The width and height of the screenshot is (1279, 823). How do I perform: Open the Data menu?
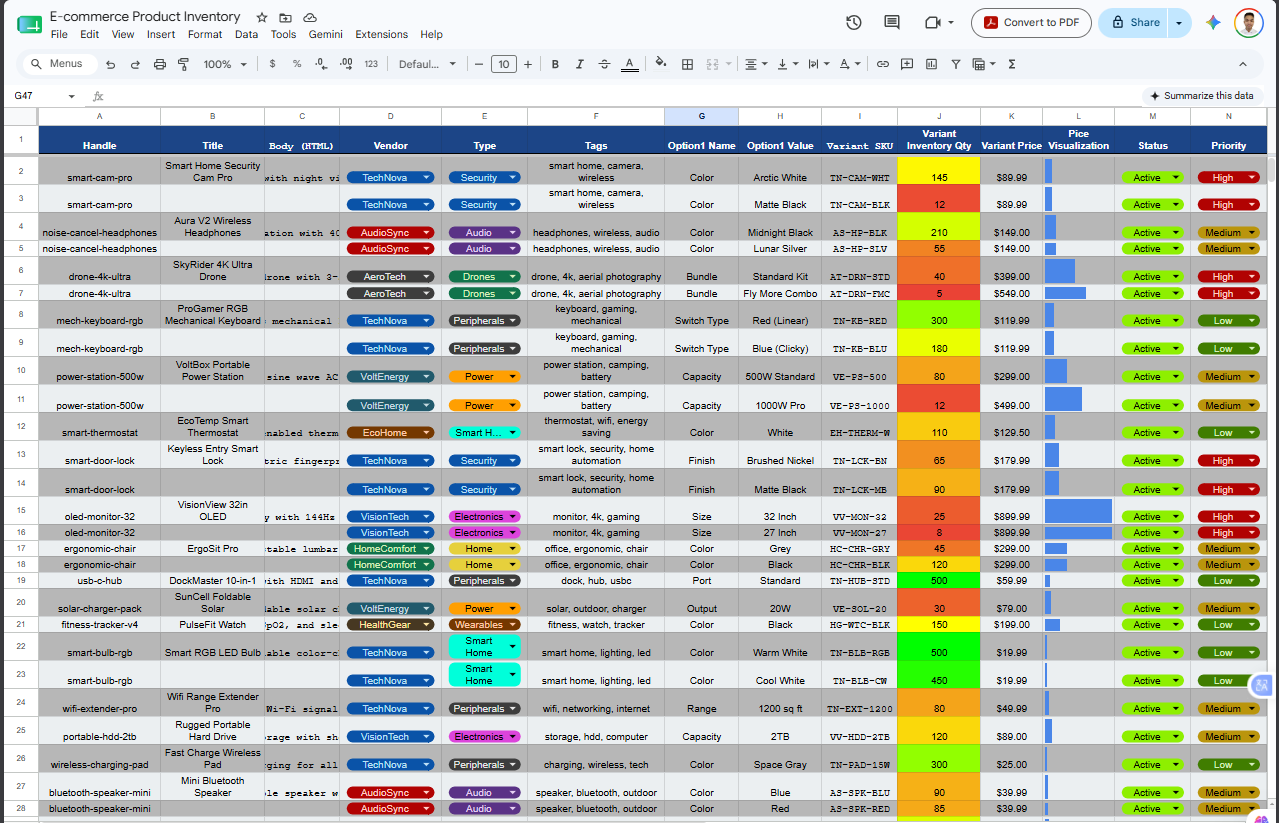246,34
